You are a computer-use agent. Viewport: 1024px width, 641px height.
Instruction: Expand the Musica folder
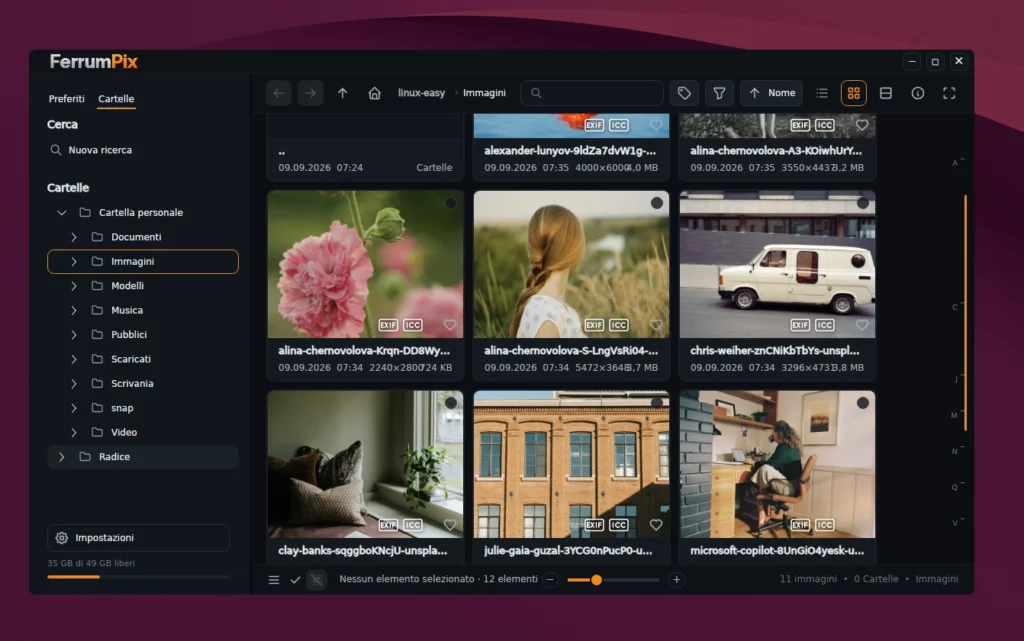pyautogui.click(x=74, y=310)
